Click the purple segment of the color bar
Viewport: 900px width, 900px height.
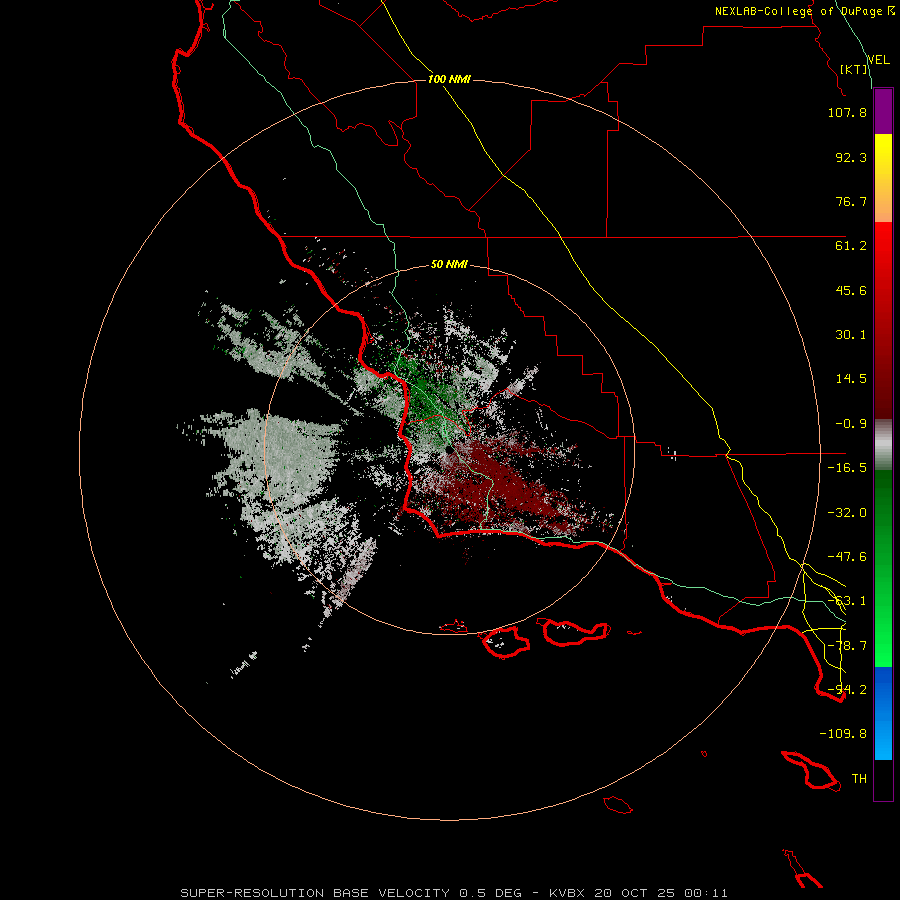point(883,111)
